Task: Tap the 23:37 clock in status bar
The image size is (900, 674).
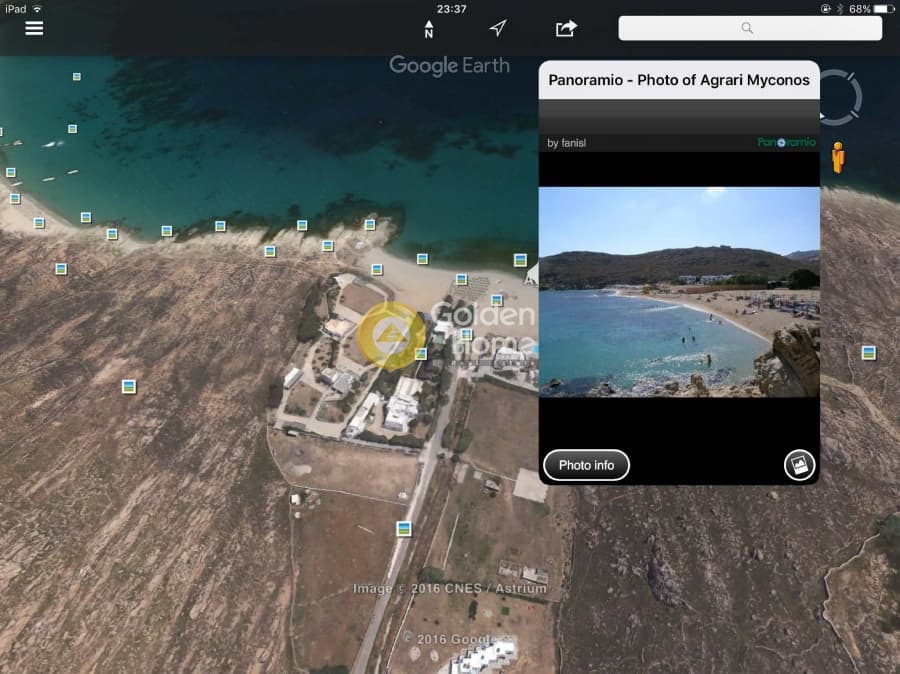Action: click(451, 9)
